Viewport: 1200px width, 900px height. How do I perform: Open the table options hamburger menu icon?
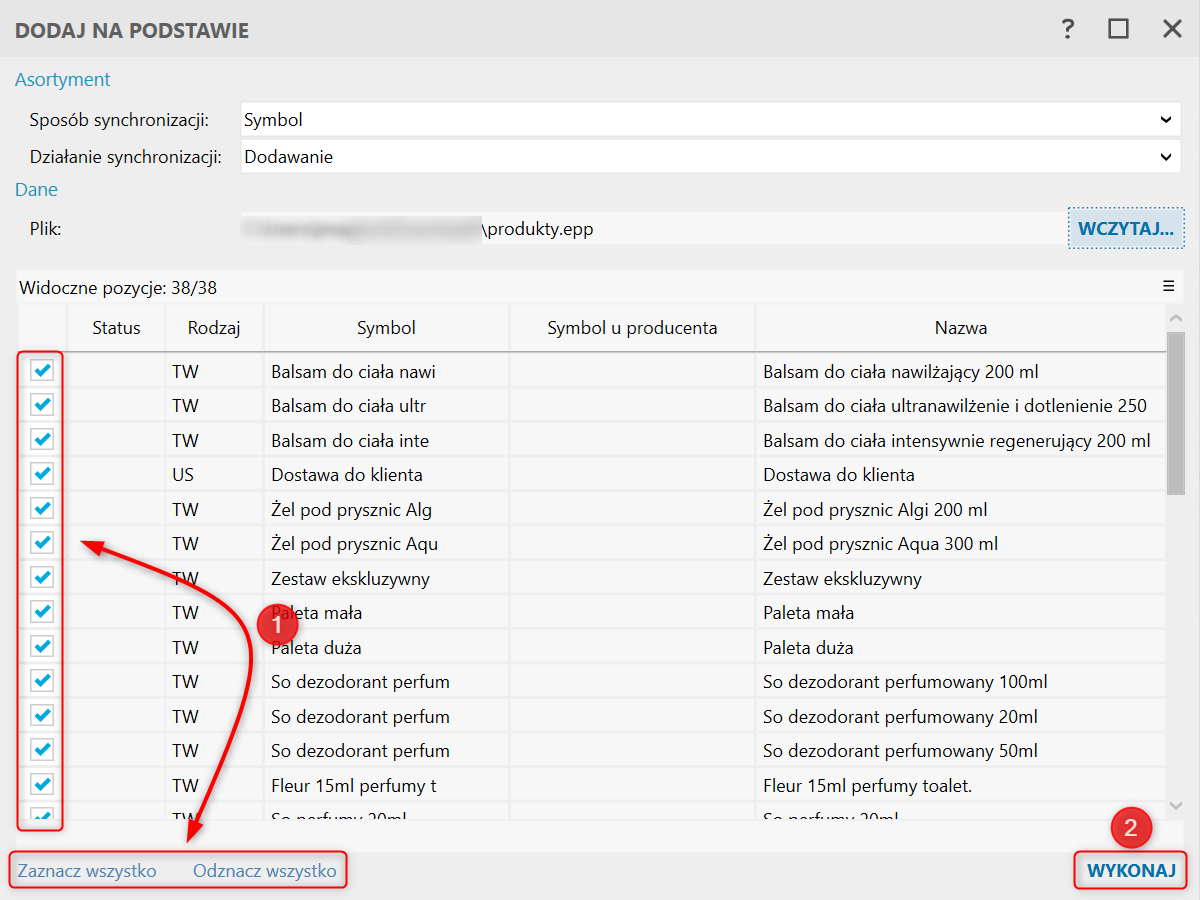coord(1168,286)
